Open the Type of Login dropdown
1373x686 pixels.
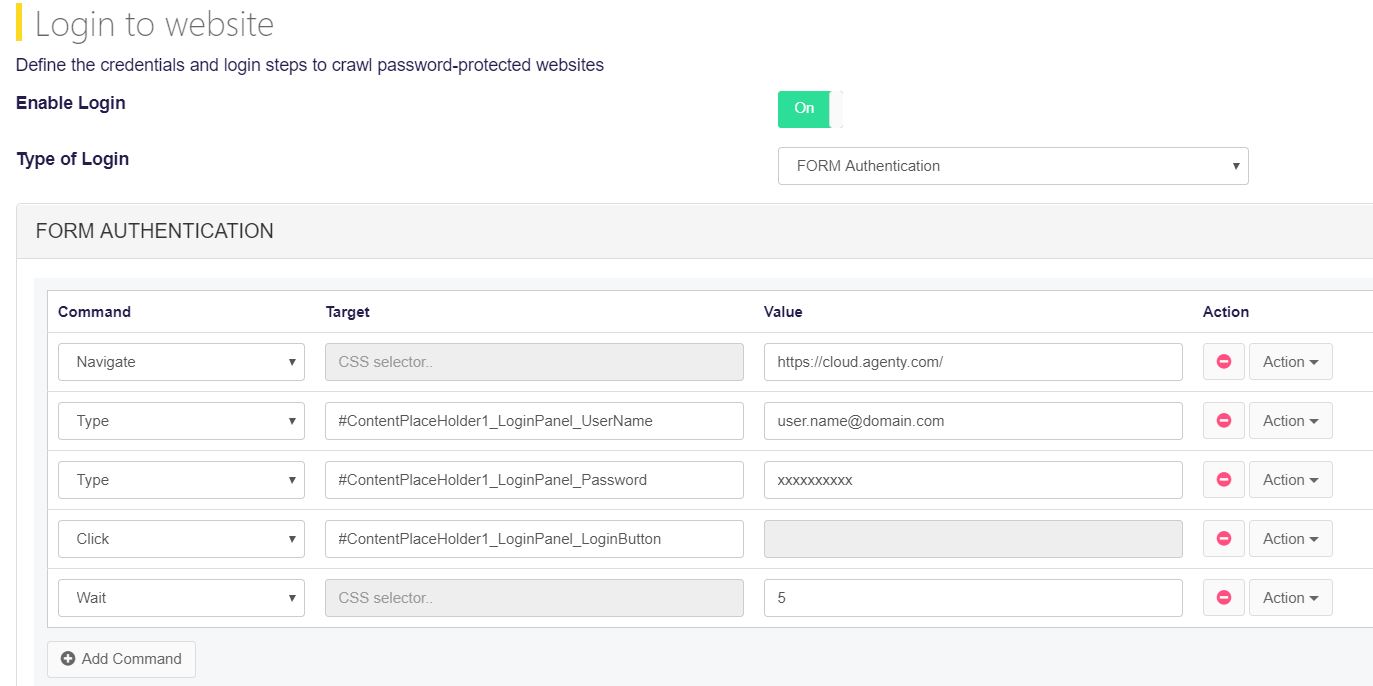coord(1013,166)
